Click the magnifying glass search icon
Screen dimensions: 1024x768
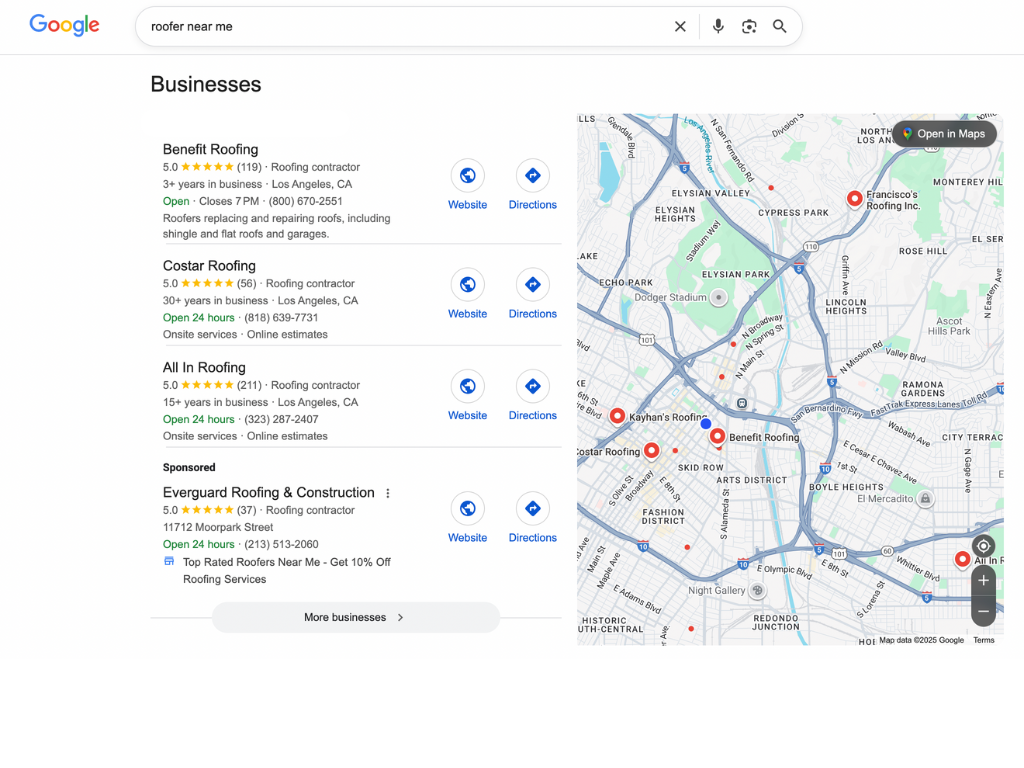click(780, 26)
